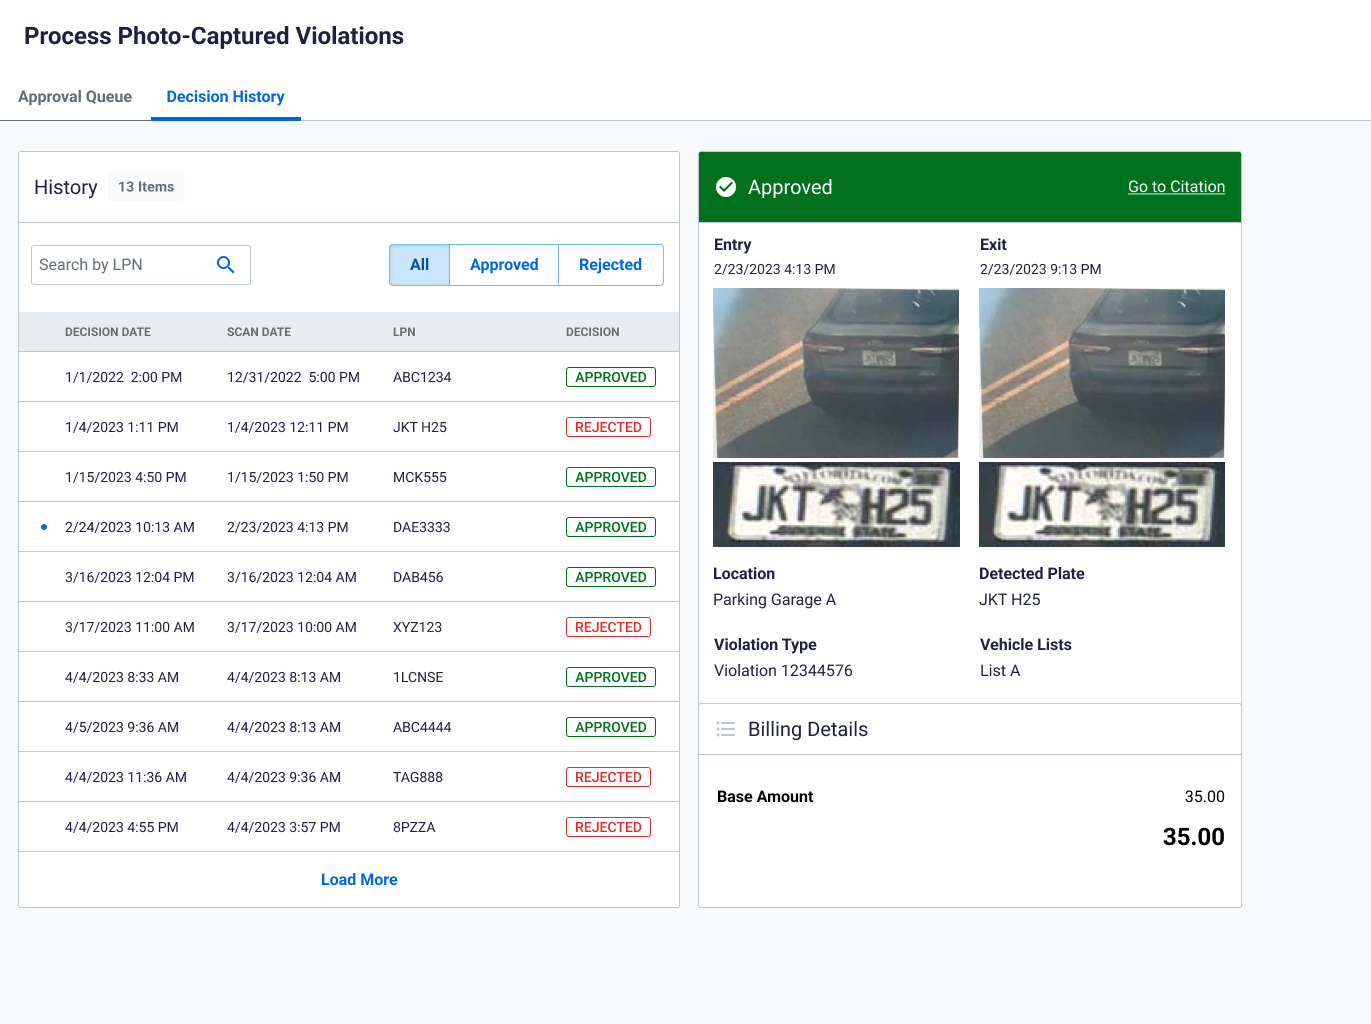Filter history by Rejected decisions

click(610, 265)
